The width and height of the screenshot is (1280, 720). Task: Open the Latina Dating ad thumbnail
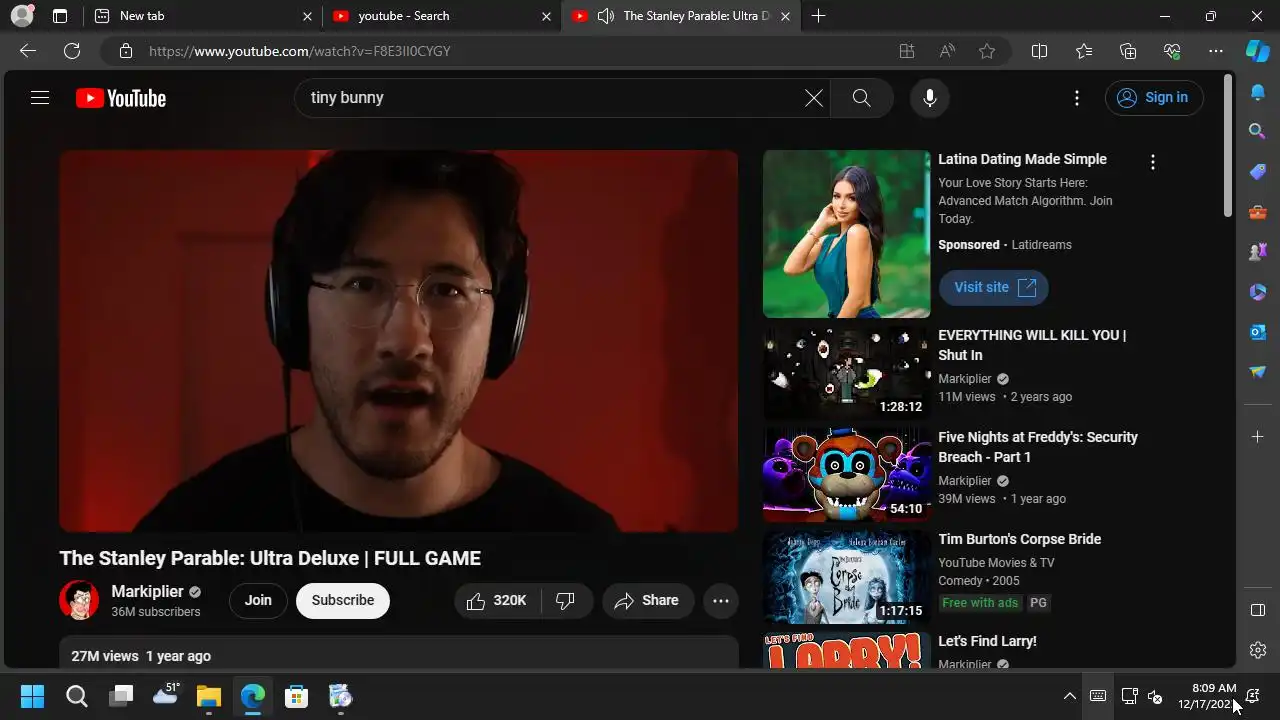coord(847,234)
